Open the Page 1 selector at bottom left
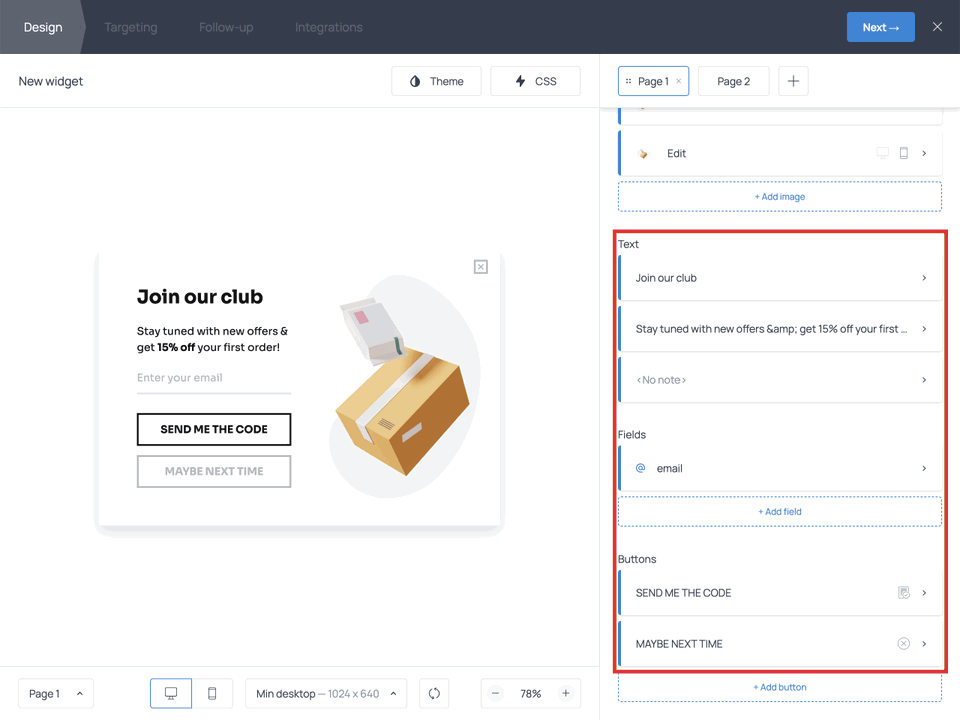 tap(55, 693)
